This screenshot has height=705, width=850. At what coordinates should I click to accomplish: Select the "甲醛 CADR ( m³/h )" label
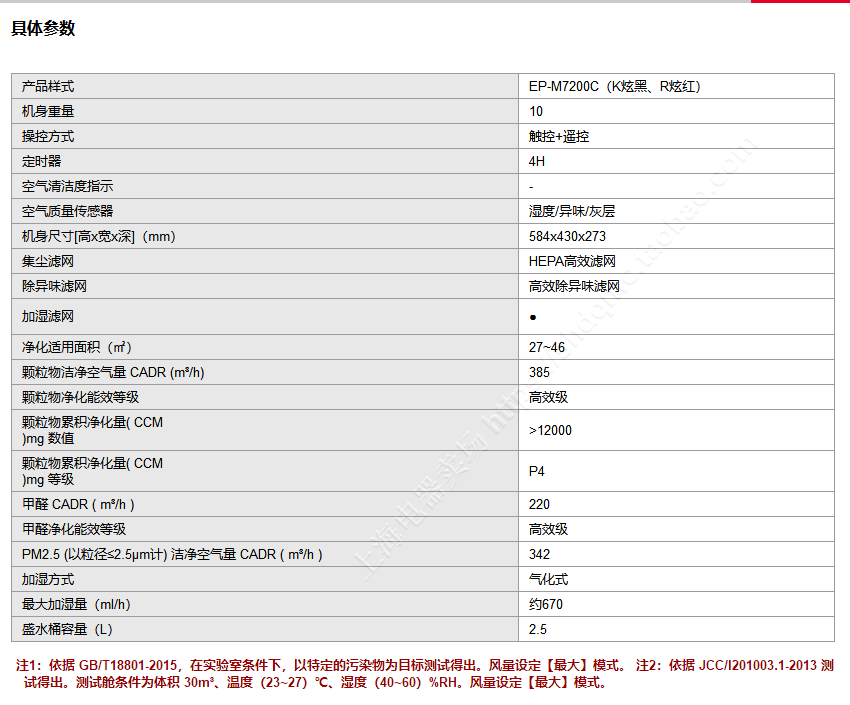tap(78, 504)
